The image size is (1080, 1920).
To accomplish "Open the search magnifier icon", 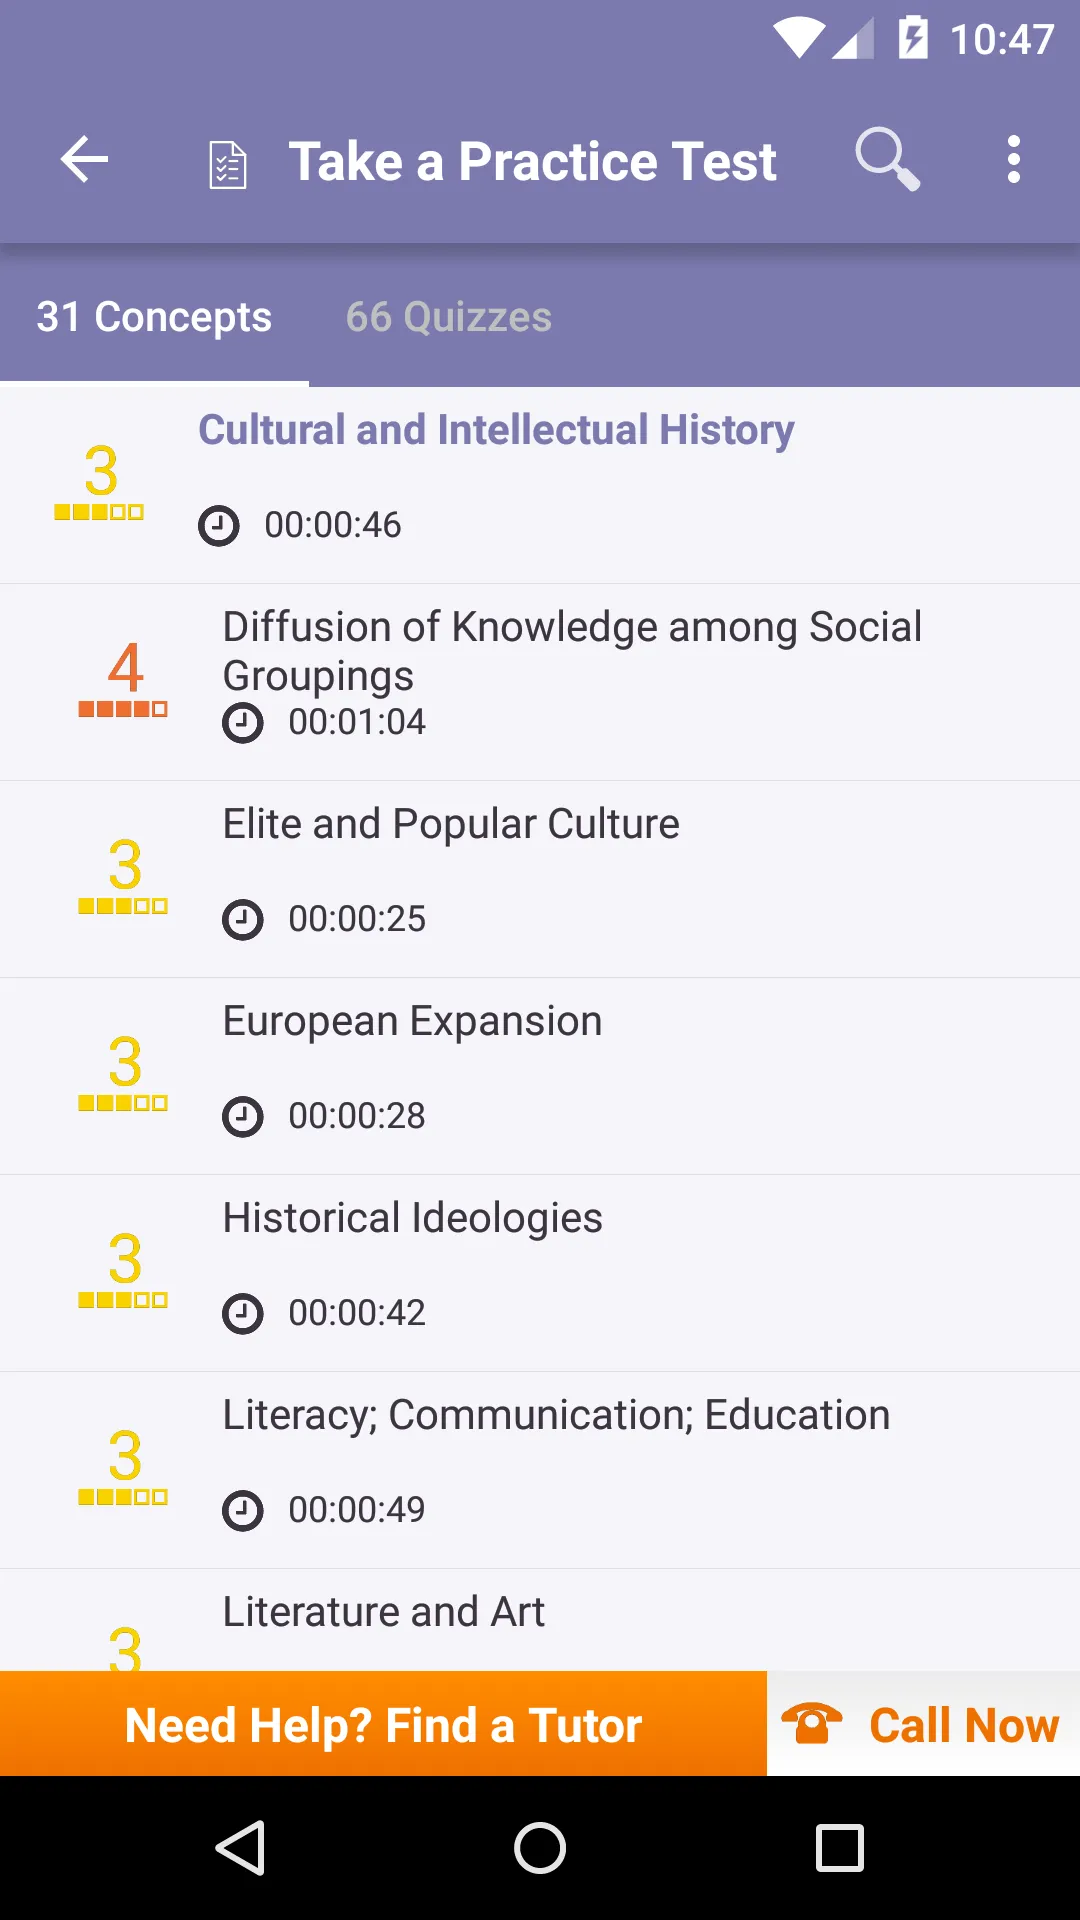I will [887, 159].
